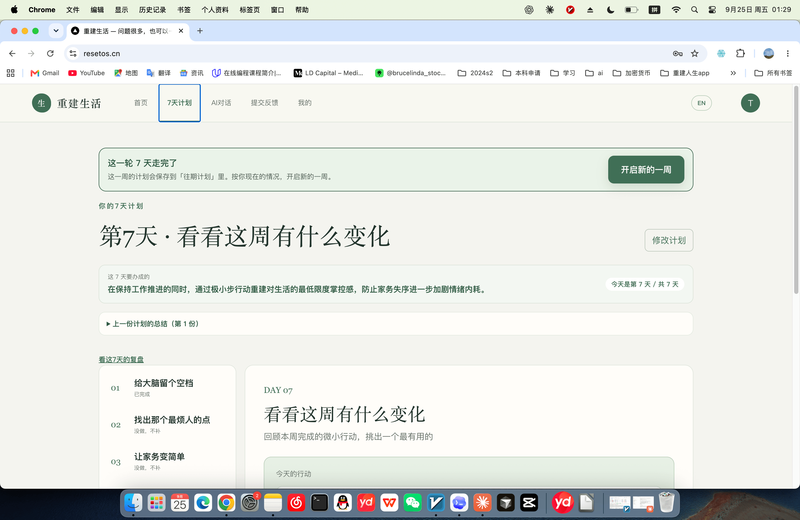This screenshot has height=520, width=800.
Task: Open the Chrome three-dot menu
Action: (788, 54)
